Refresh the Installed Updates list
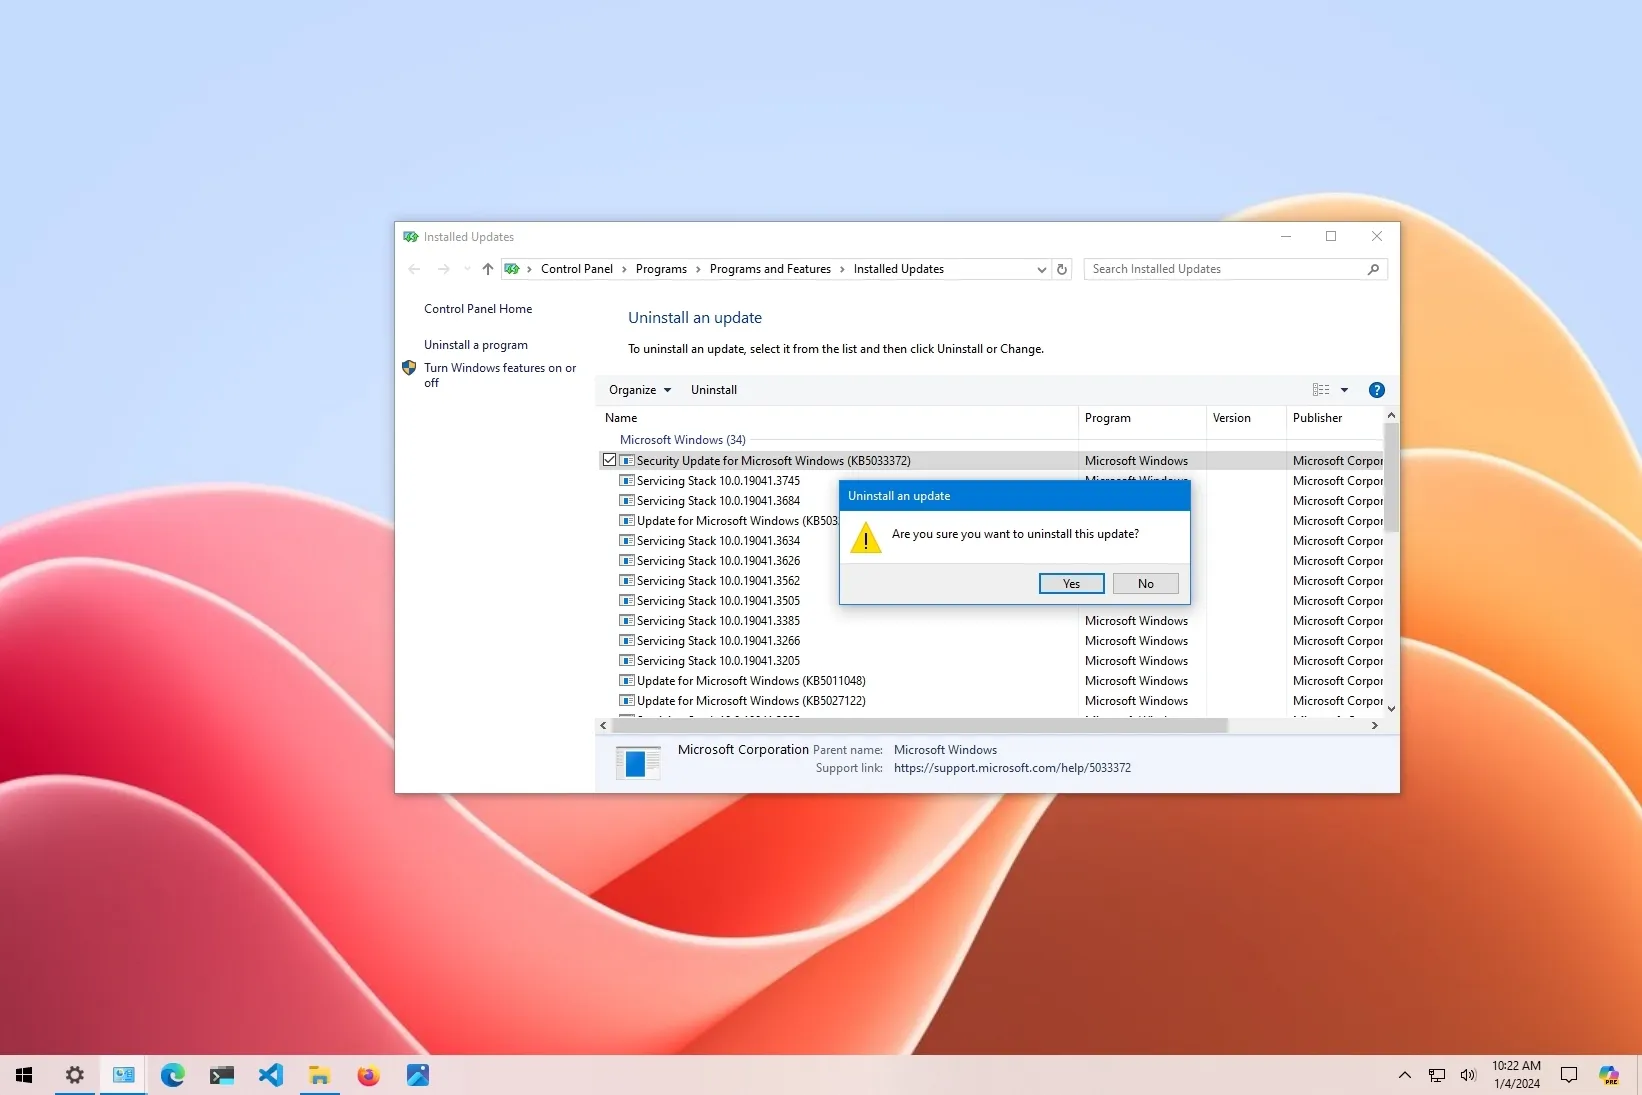This screenshot has height=1095, width=1642. (1062, 269)
